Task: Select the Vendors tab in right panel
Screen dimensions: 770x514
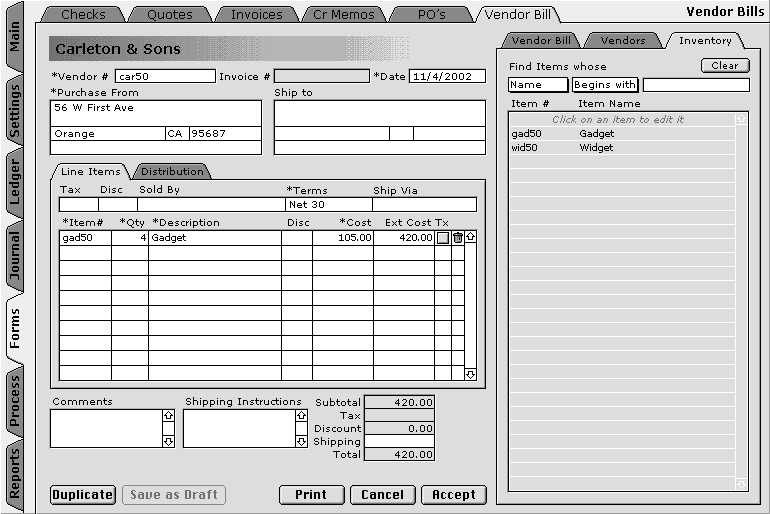Action: 623,41
